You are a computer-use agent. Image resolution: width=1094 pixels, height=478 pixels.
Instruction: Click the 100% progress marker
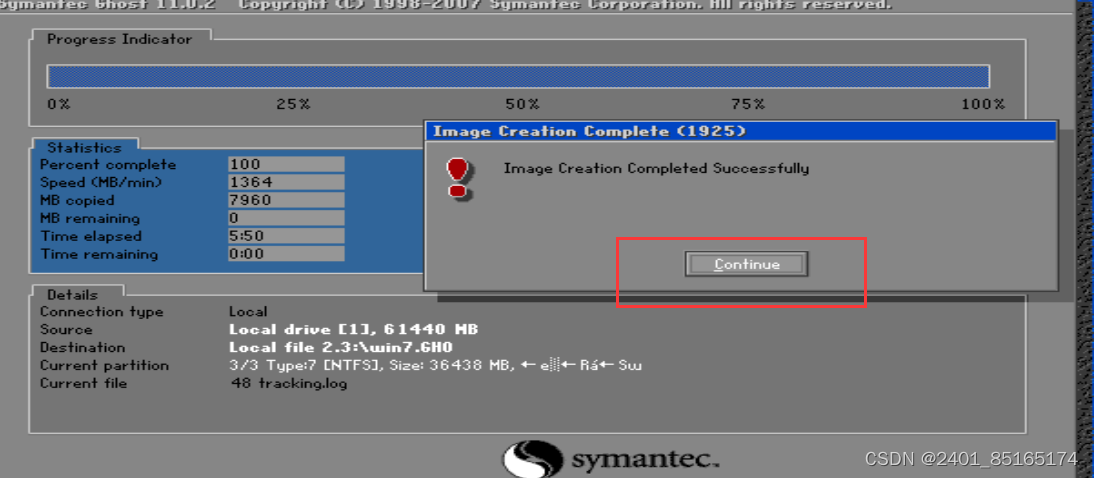tap(983, 104)
